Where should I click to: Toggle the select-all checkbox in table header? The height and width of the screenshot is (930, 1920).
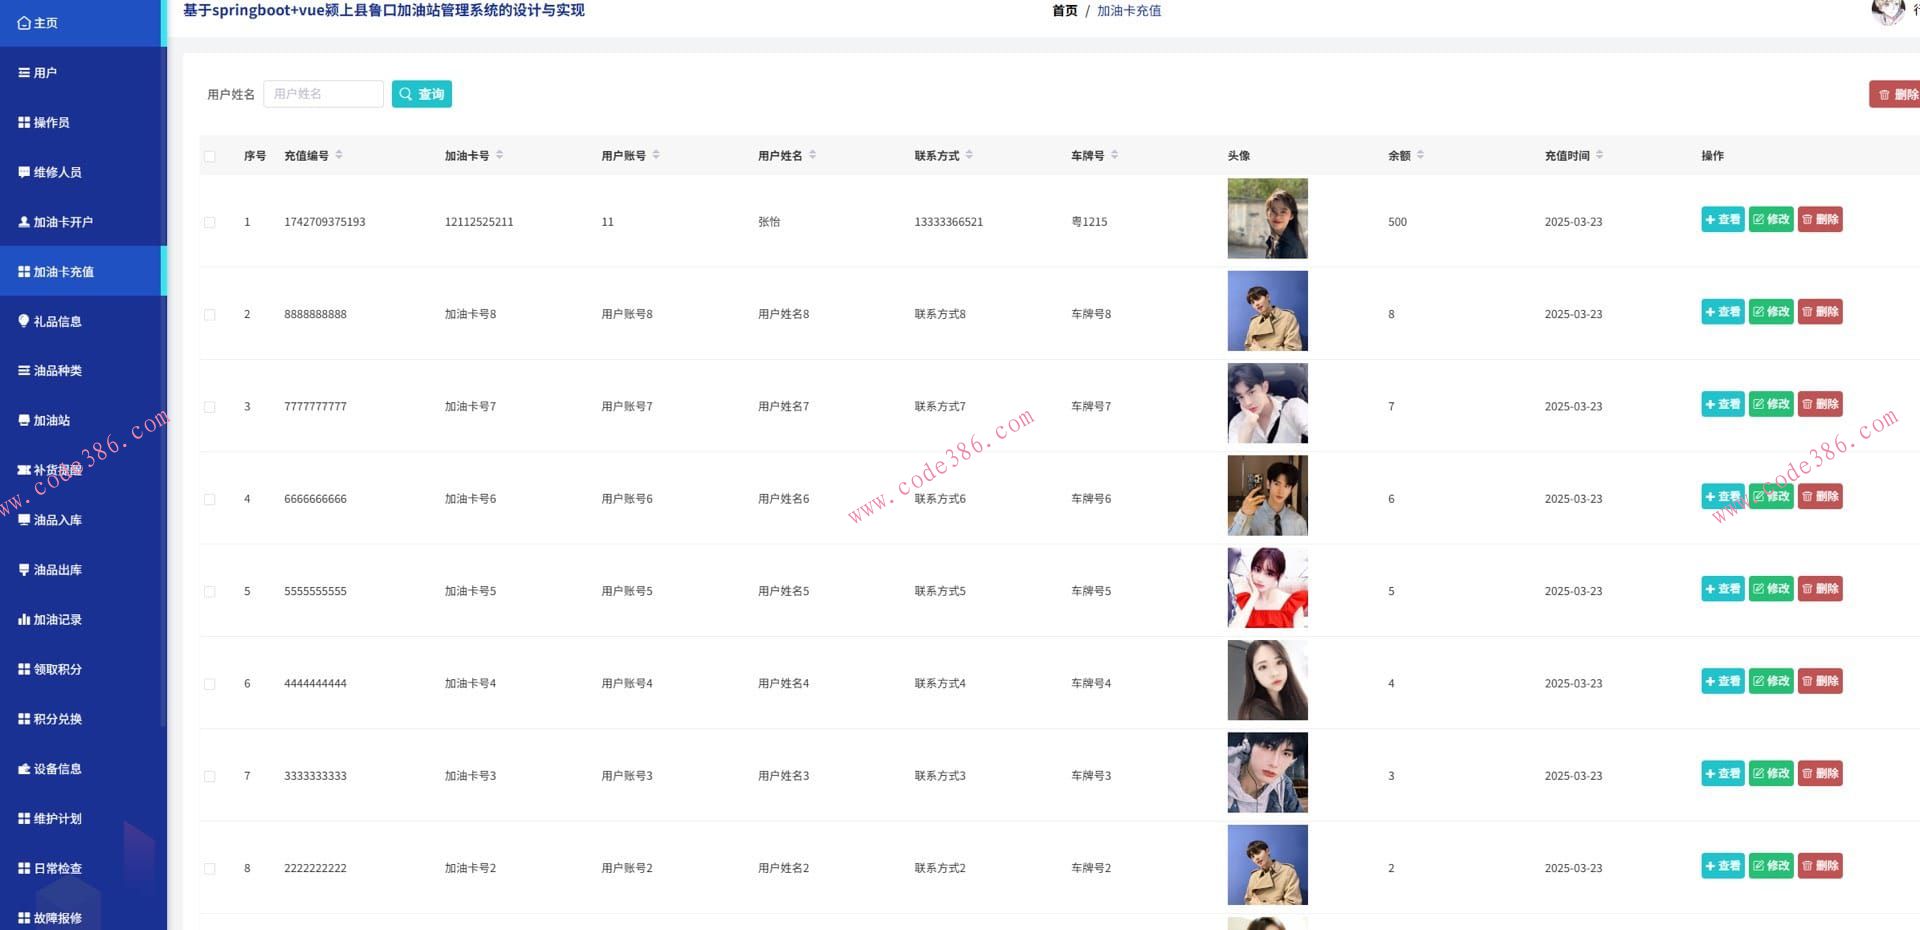tap(210, 156)
